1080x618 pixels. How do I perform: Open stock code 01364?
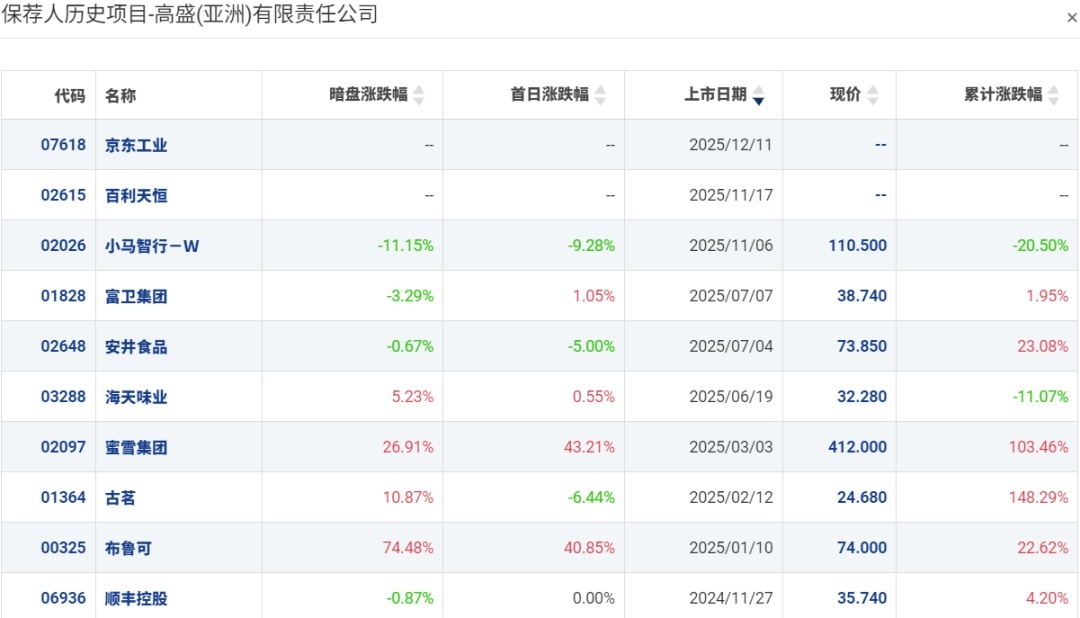63,497
